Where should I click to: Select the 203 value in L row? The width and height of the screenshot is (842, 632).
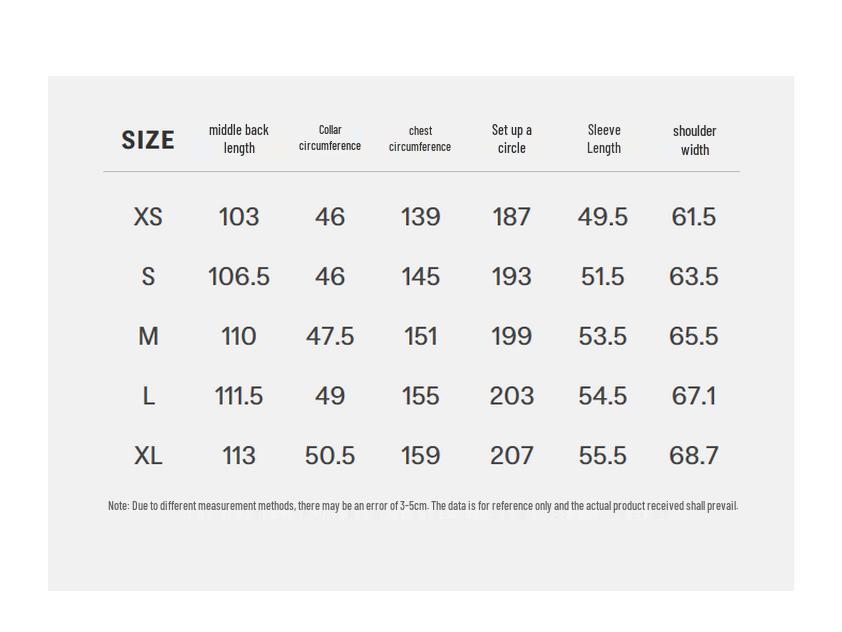click(511, 397)
